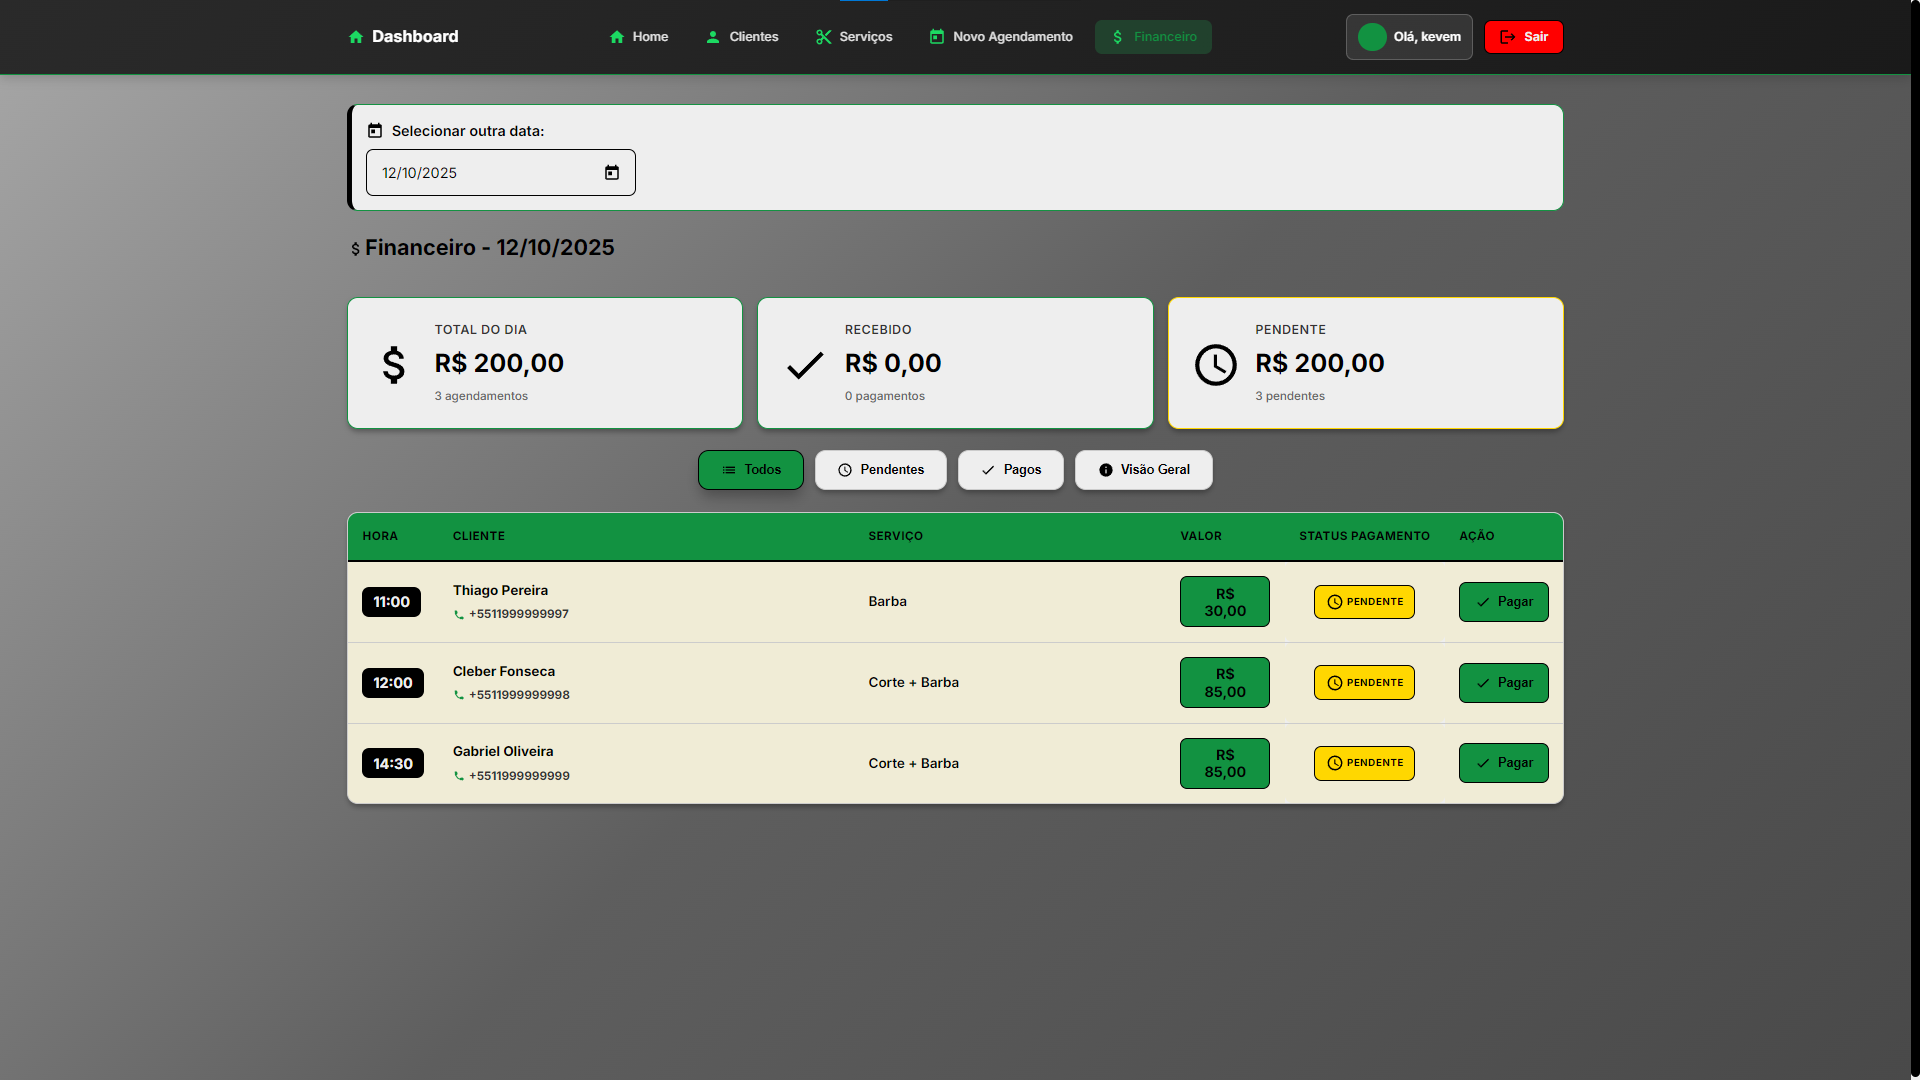Switch to Visão Geral view
1920x1080 pixels.
tap(1144, 470)
